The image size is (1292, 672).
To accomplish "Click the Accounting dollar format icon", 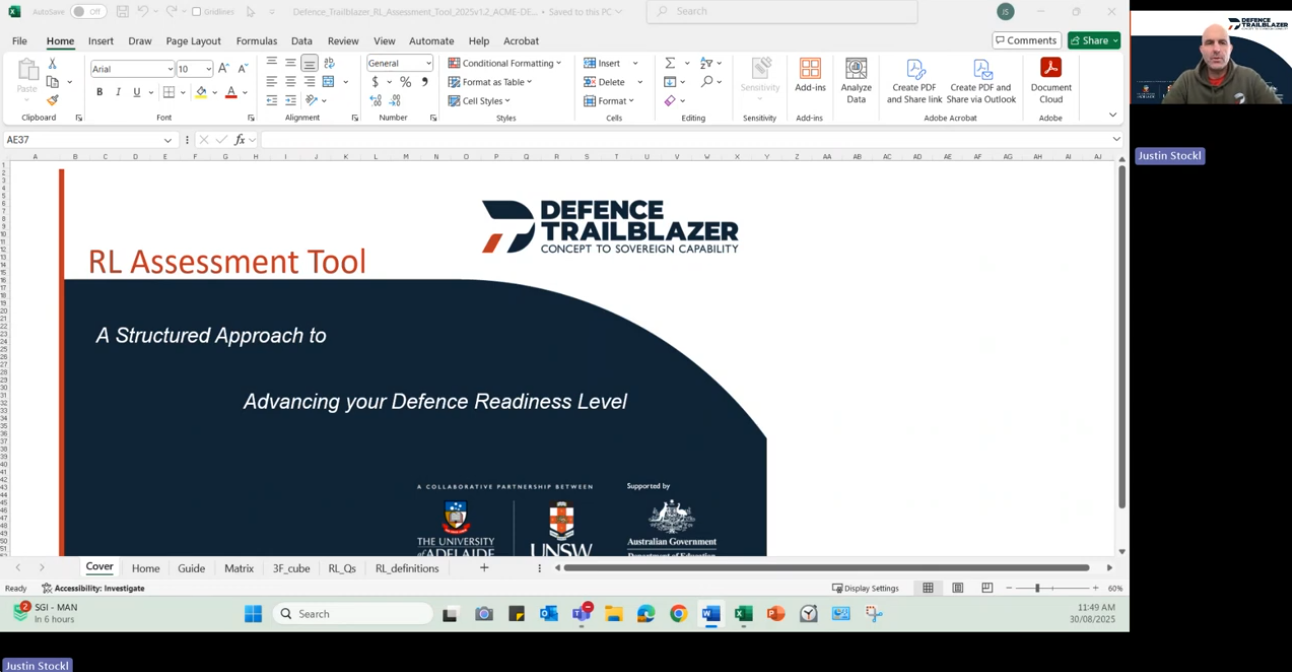I will pos(375,82).
